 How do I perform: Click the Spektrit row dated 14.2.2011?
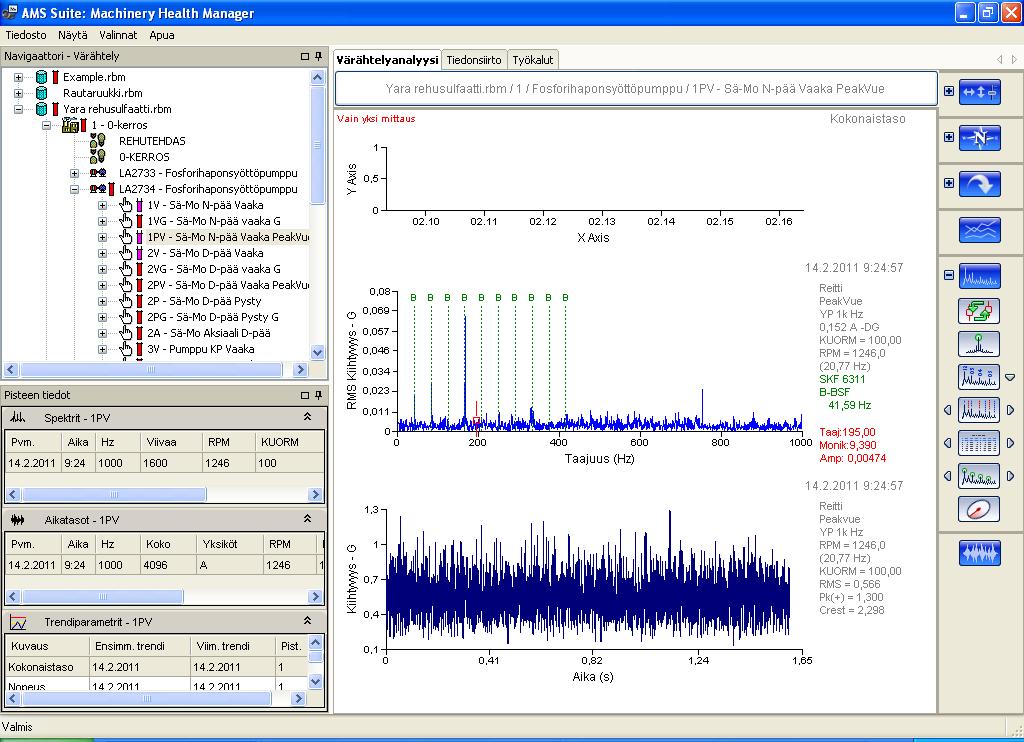165,463
